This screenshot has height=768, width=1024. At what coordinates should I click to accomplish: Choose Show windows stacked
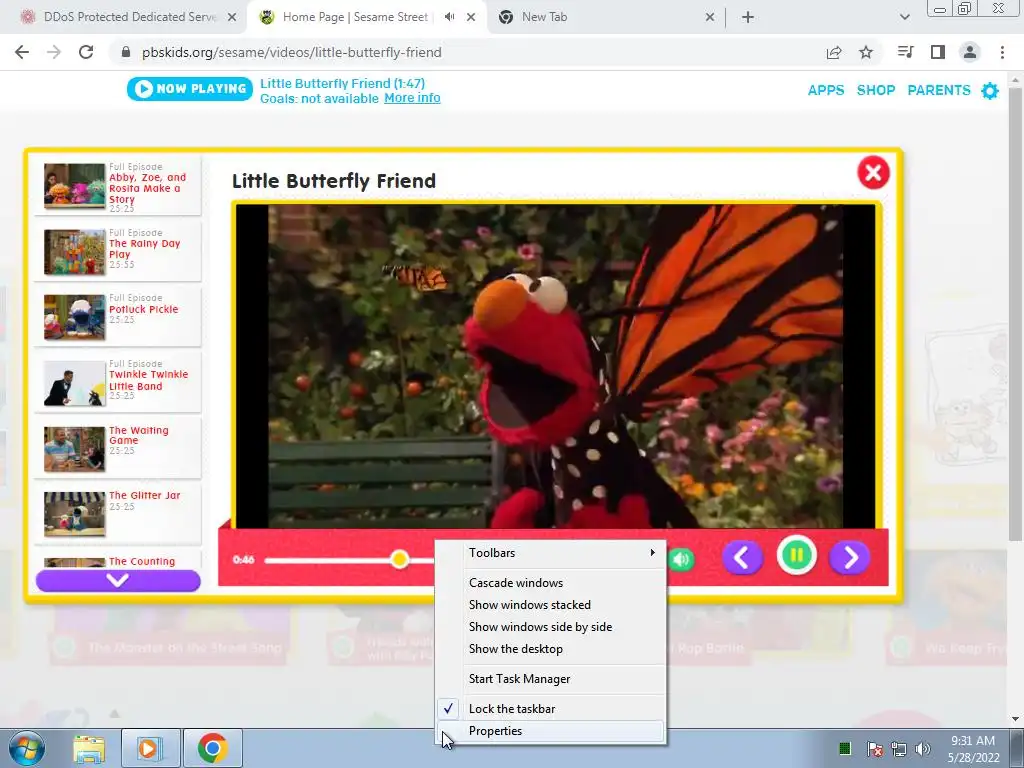tap(551, 605)
